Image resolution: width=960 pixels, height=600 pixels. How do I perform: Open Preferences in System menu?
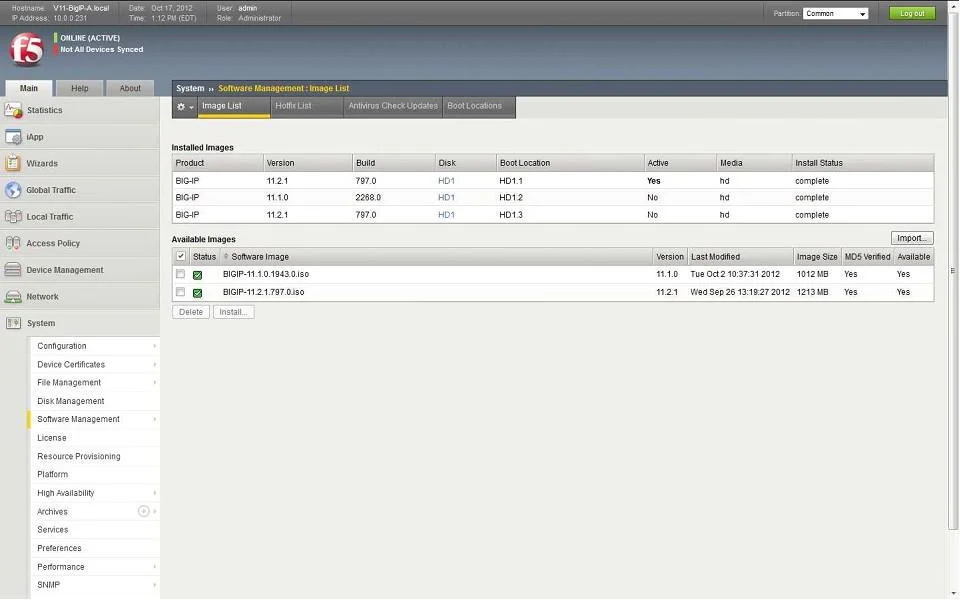coord(59,548)
